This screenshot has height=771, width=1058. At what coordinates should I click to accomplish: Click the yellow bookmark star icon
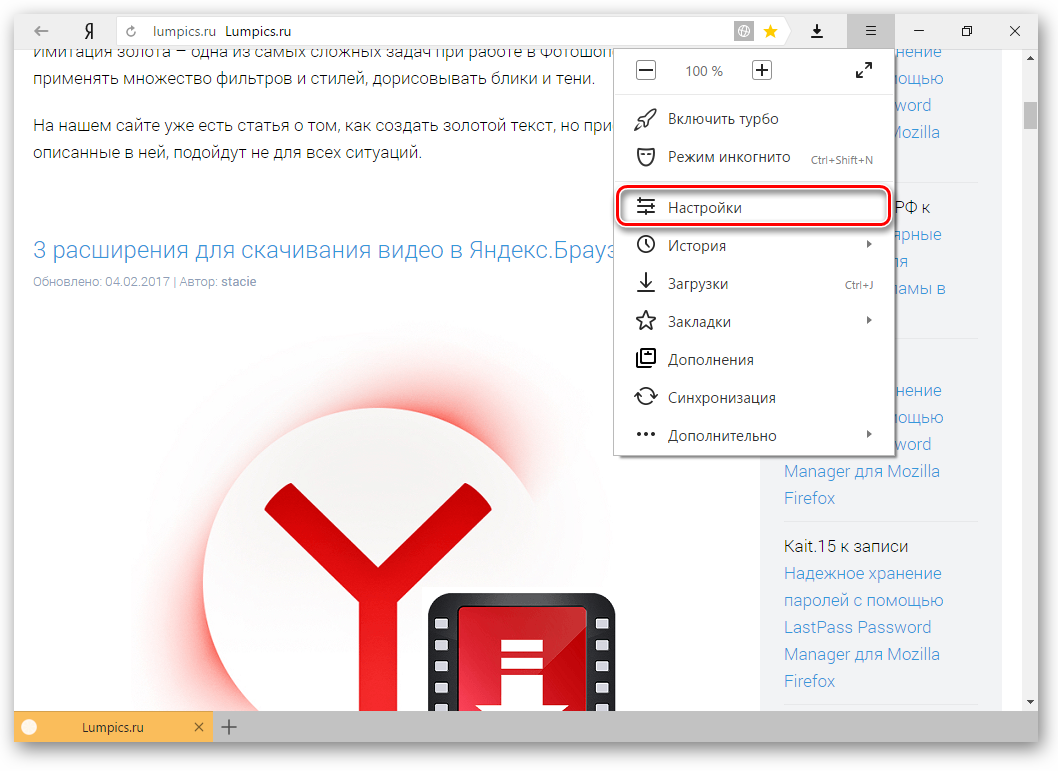tap(770, 32)
